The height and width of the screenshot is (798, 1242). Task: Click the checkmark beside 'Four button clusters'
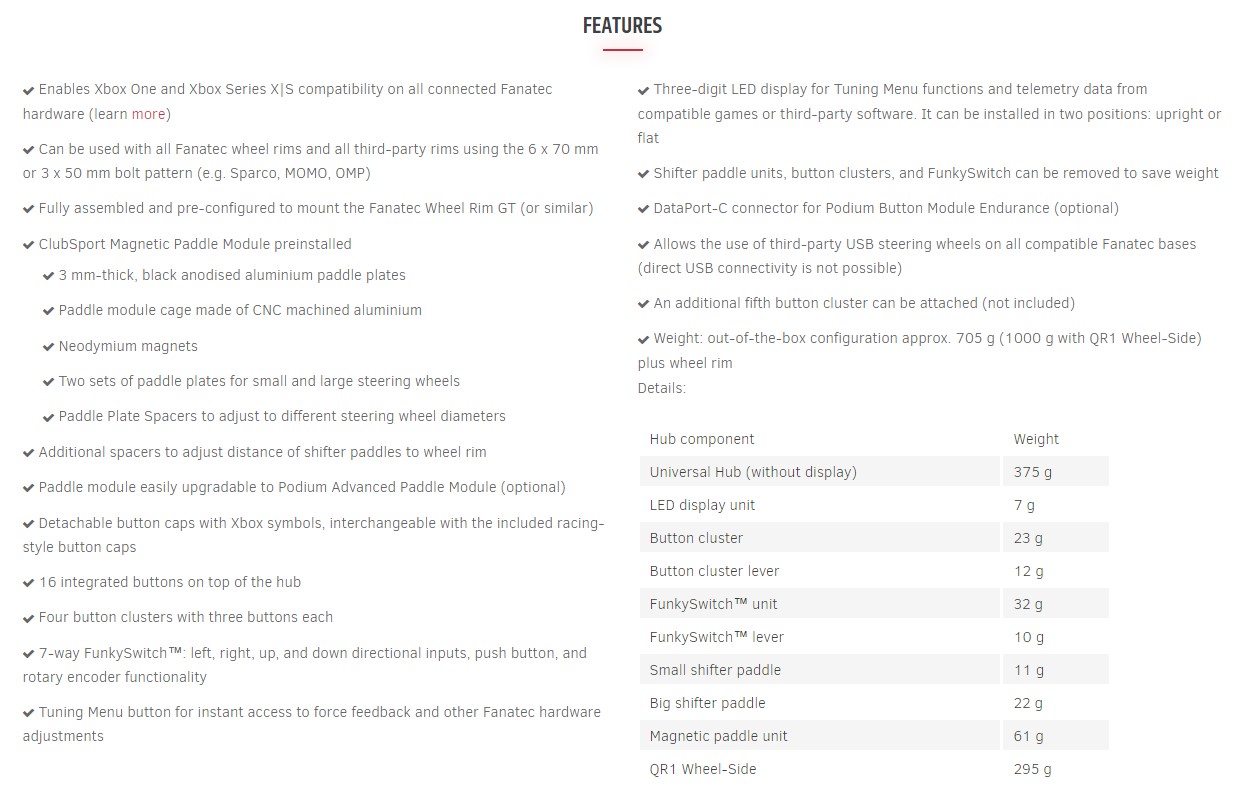pos(29,618)
